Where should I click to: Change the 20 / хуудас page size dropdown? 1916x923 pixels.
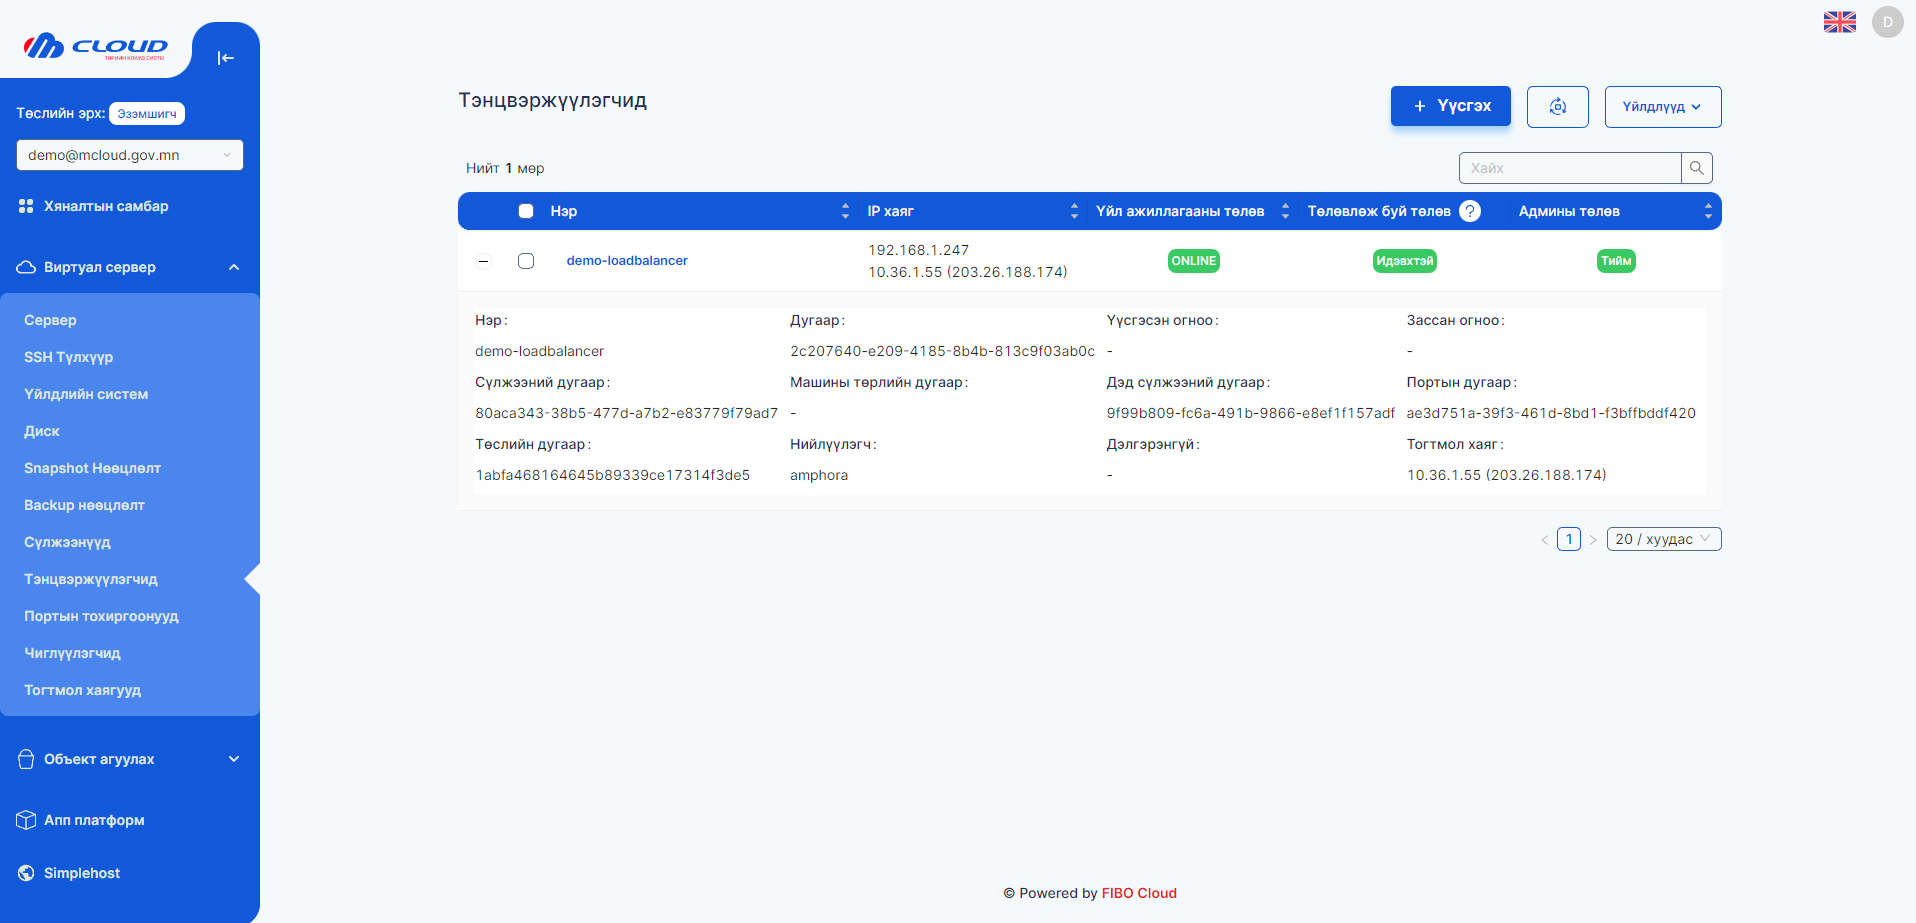[x=1663, y=539]
